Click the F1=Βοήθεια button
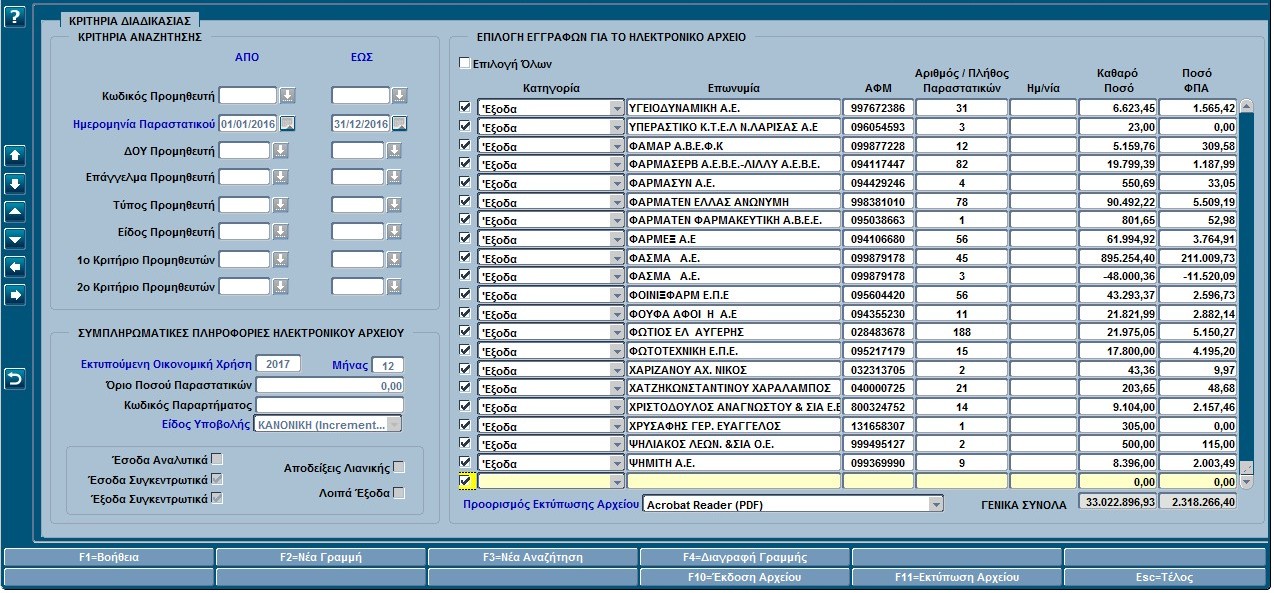Screen dimensions: 1274x593 pyautogui.click(x=109, y=557)
